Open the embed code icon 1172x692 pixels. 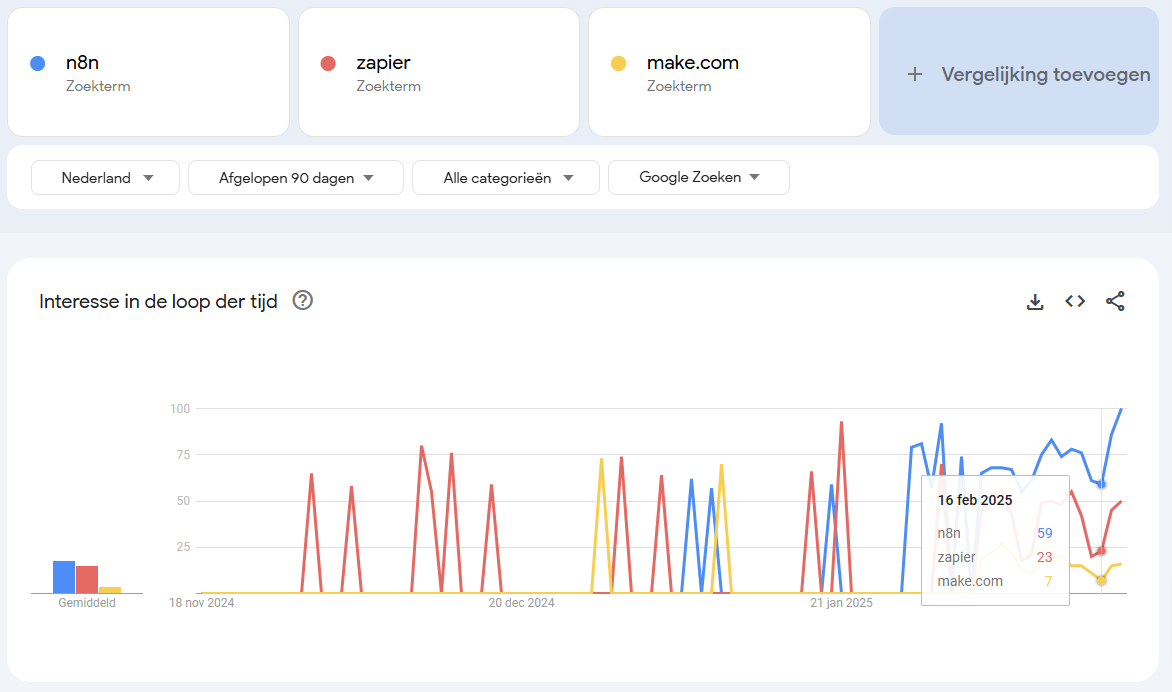pos(1075,301)
